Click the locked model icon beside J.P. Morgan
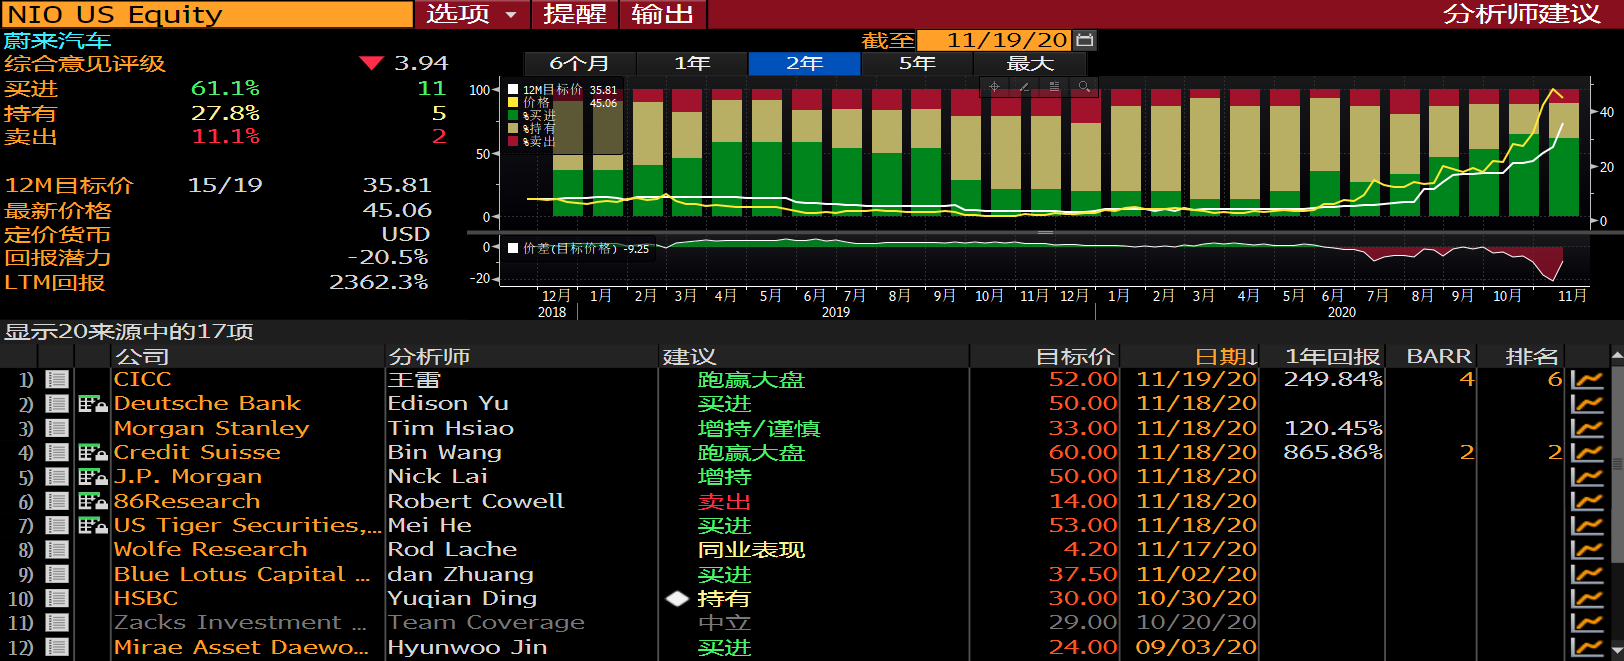The height and width of the screenshot is (661, 1624). (x=93, y=477)
